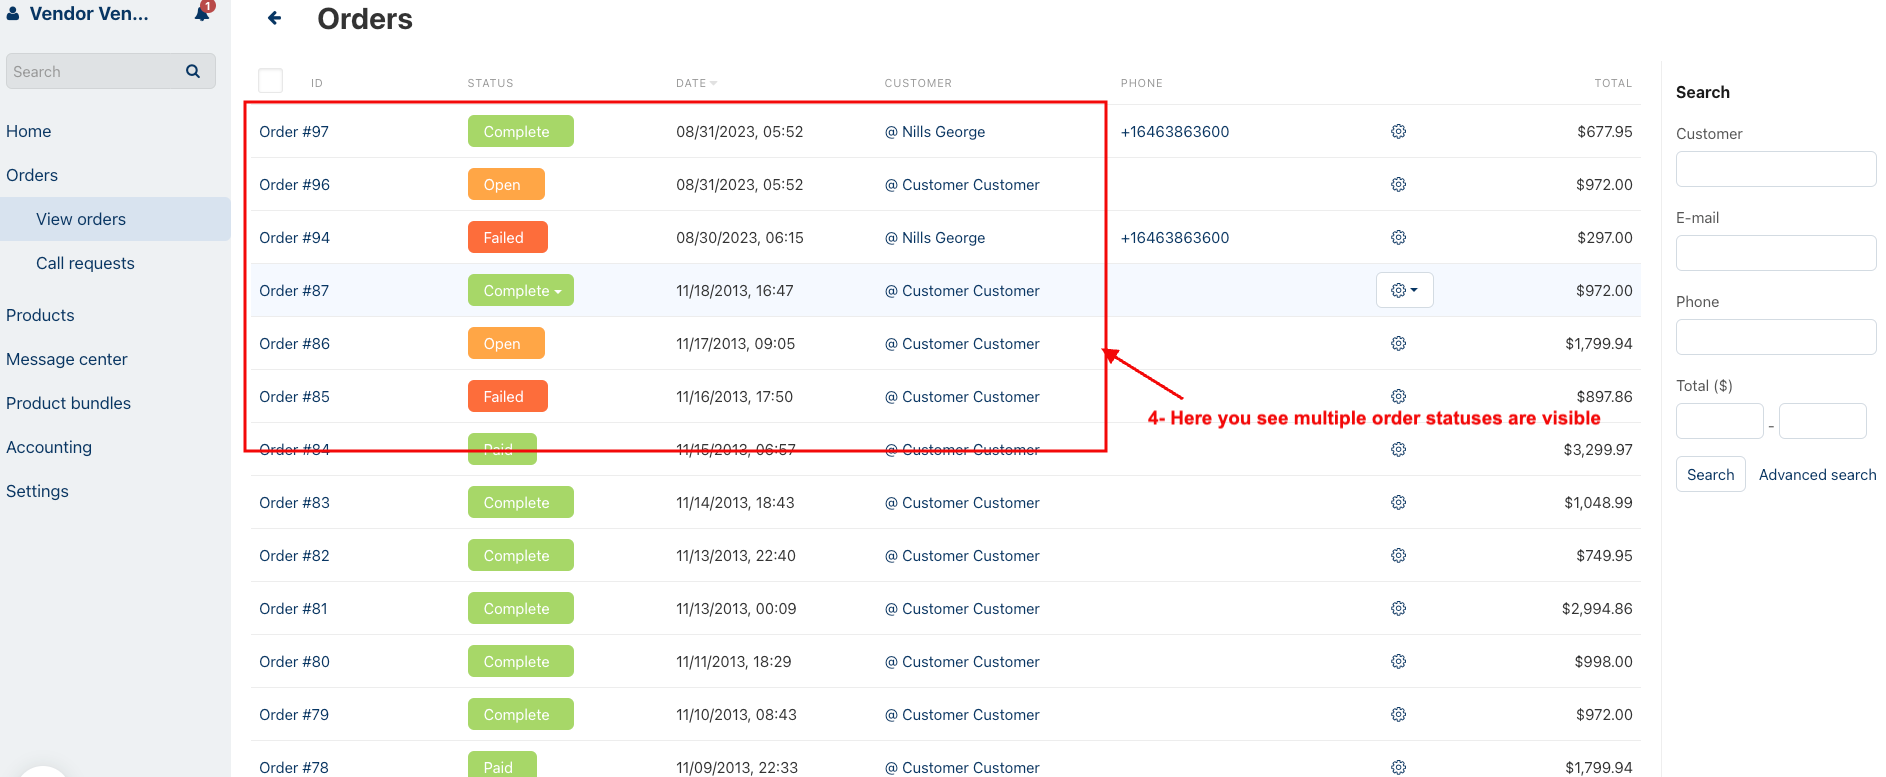Open gear menu for Order #82
Screen dimensions: 1886x777
(1398, 555)
